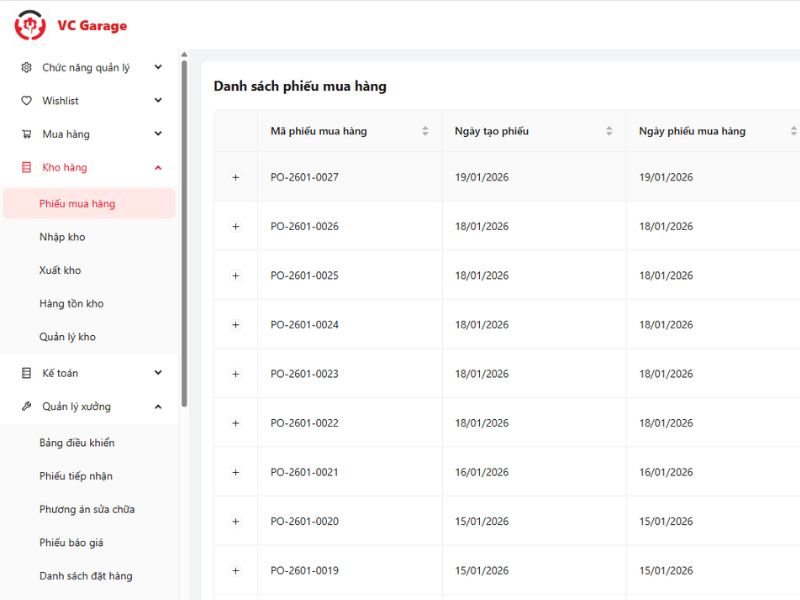800x600 pixels.
Task: Select the gear icon next to Chức năng quản lý
Action: [25, 67]
